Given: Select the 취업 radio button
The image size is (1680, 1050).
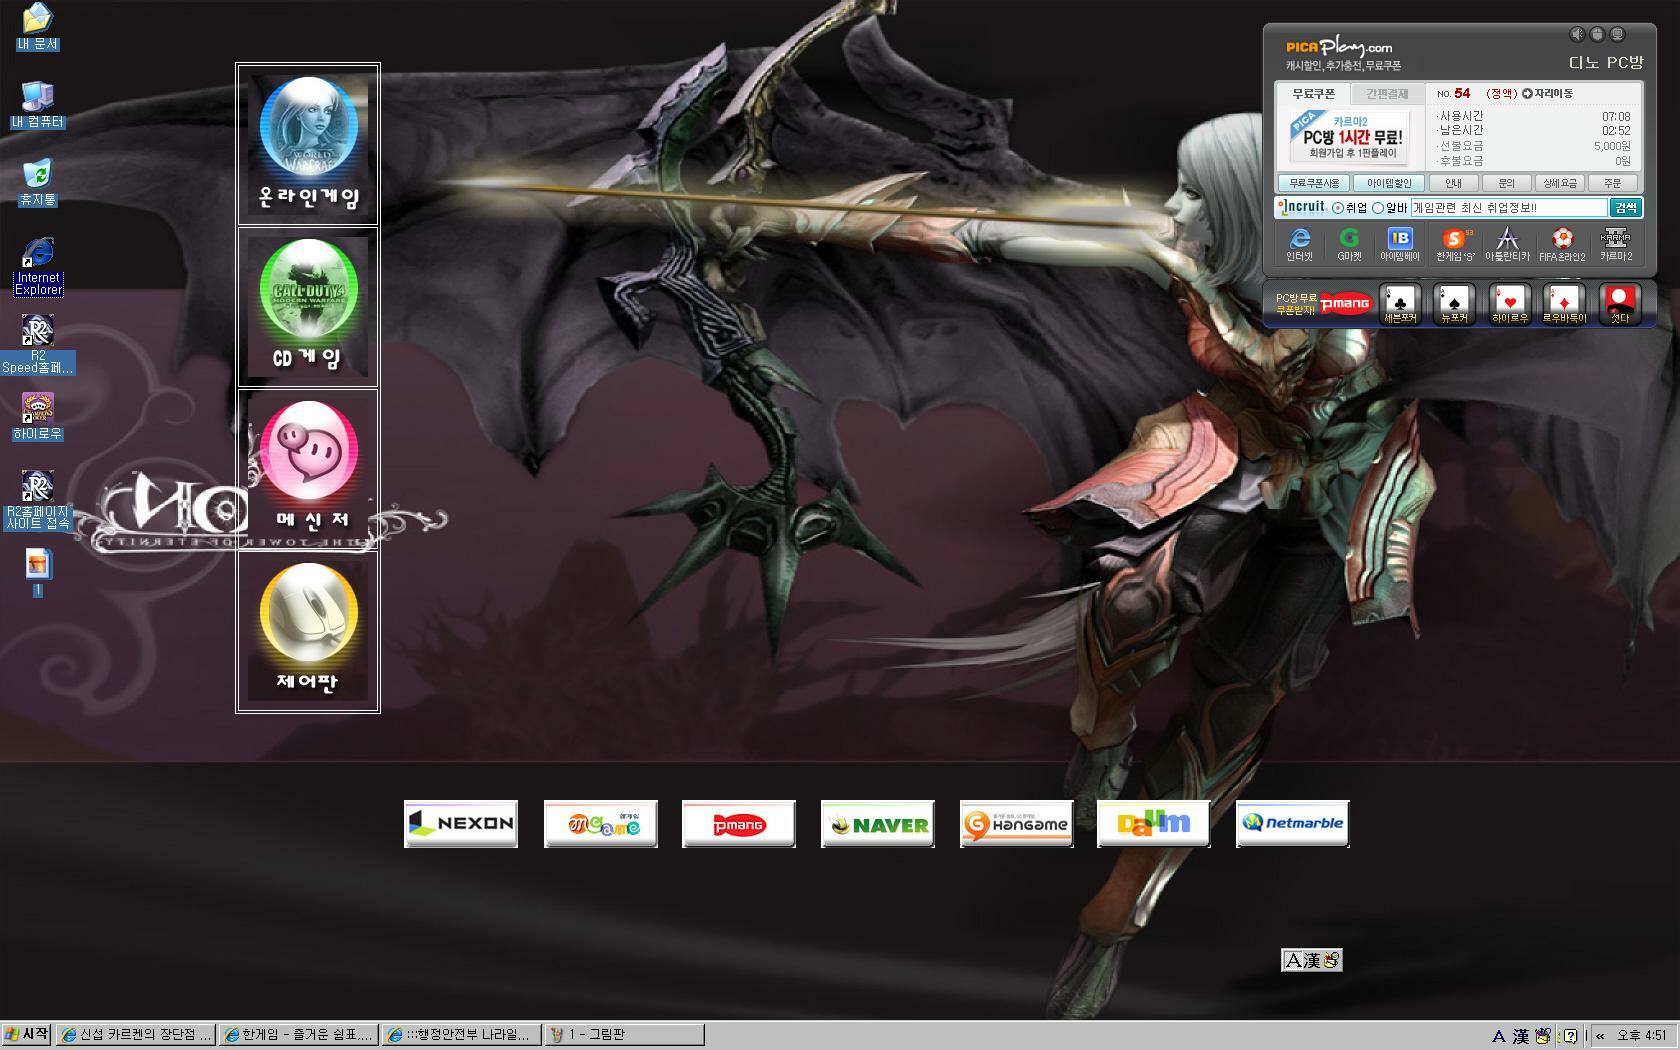Looking at the screenshot, I should tap(1338, 208).
